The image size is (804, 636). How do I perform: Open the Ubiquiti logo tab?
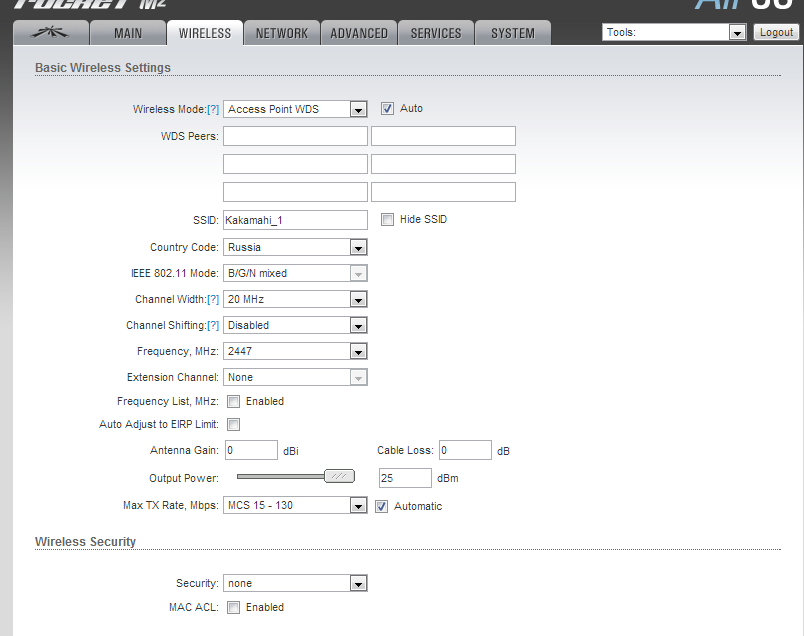[x=51, y=33]
